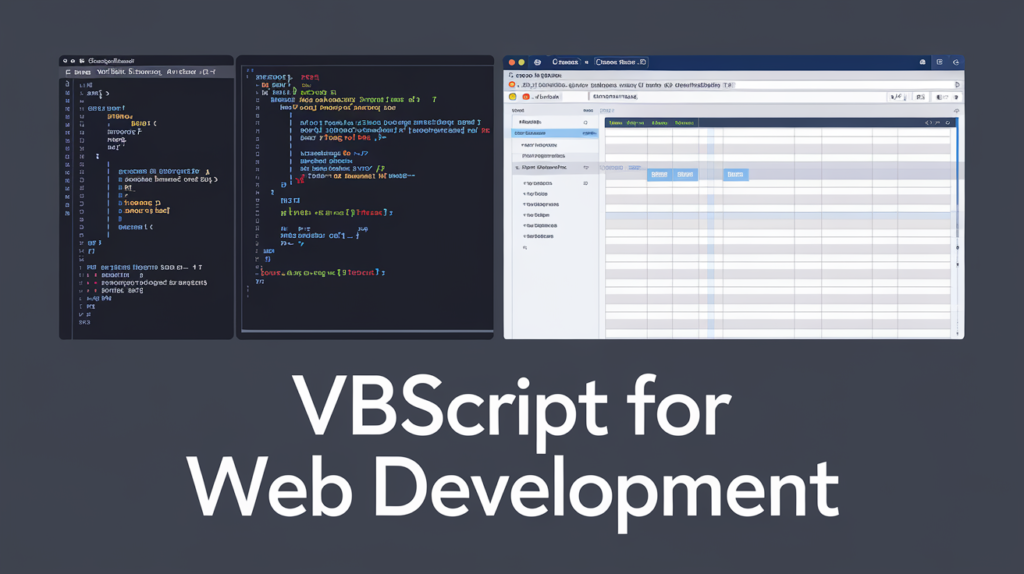Click the middle icon in the browser's top-right corner
This screenshot has height=574, width=1024.
point(938,62)
